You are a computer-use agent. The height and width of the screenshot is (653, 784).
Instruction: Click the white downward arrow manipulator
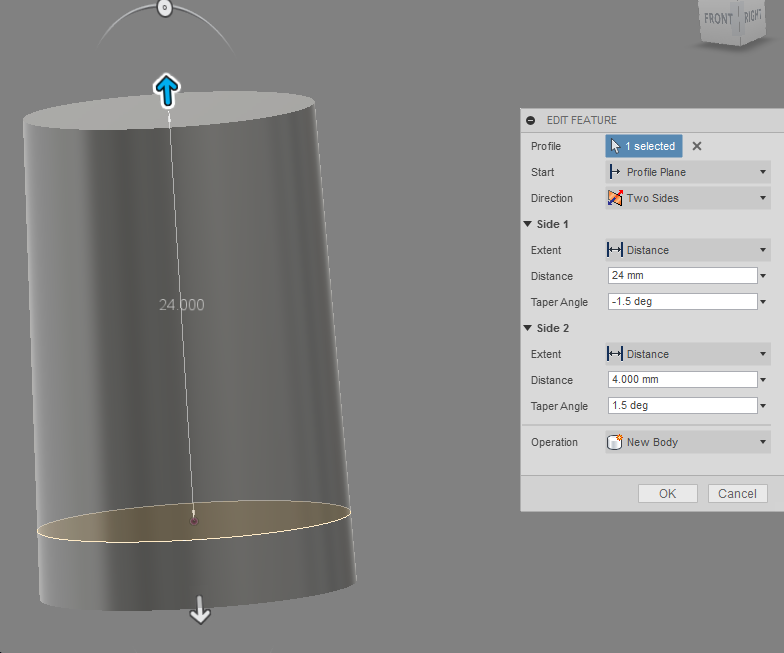[200, 610]
